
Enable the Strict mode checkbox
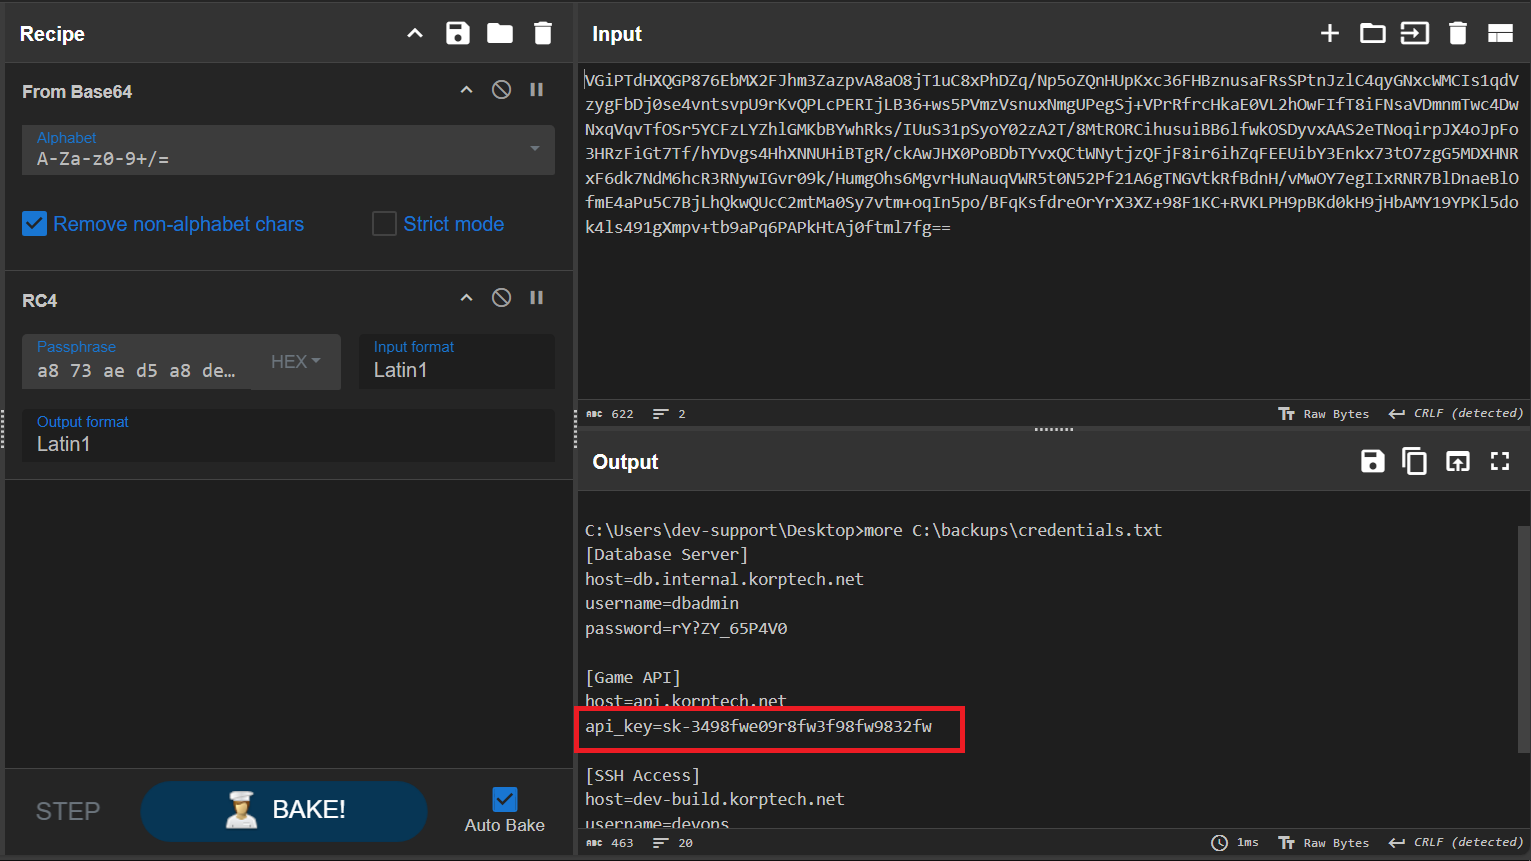click(x=384, y=224)
